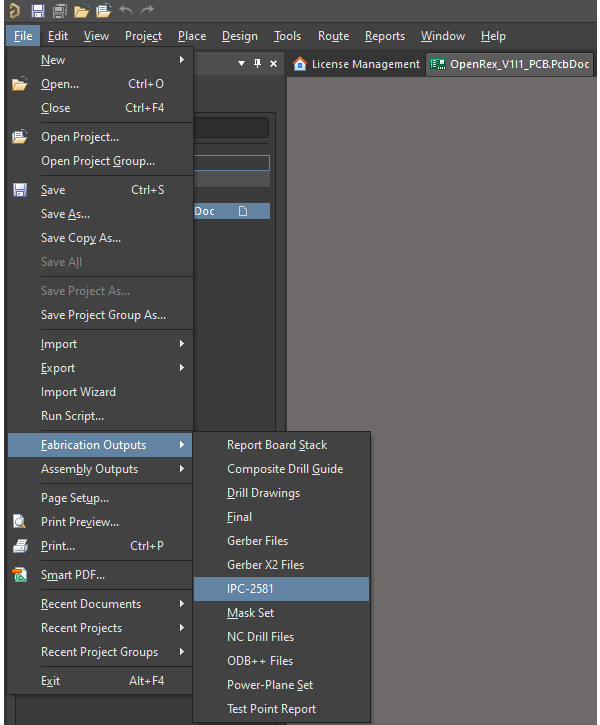Close the side panel with the X icon
Screen dimensions: 600x725
point(274,63)
